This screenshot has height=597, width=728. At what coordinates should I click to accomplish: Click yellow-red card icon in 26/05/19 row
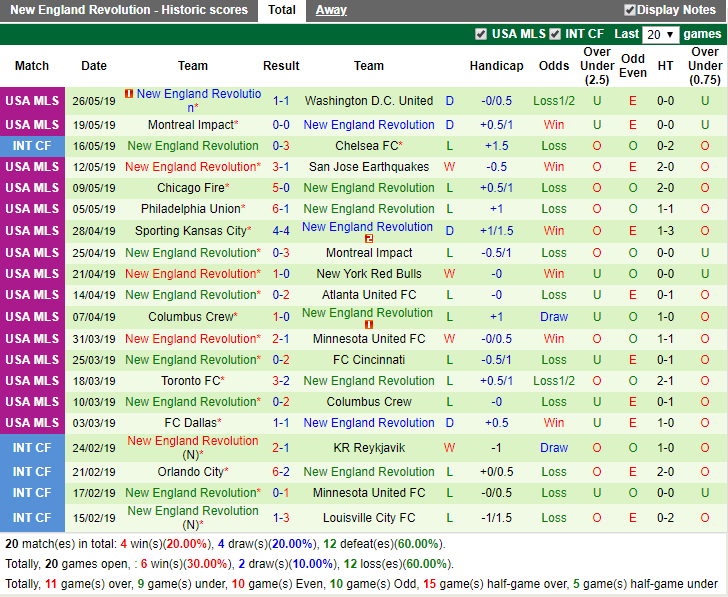tap(129, 94)
